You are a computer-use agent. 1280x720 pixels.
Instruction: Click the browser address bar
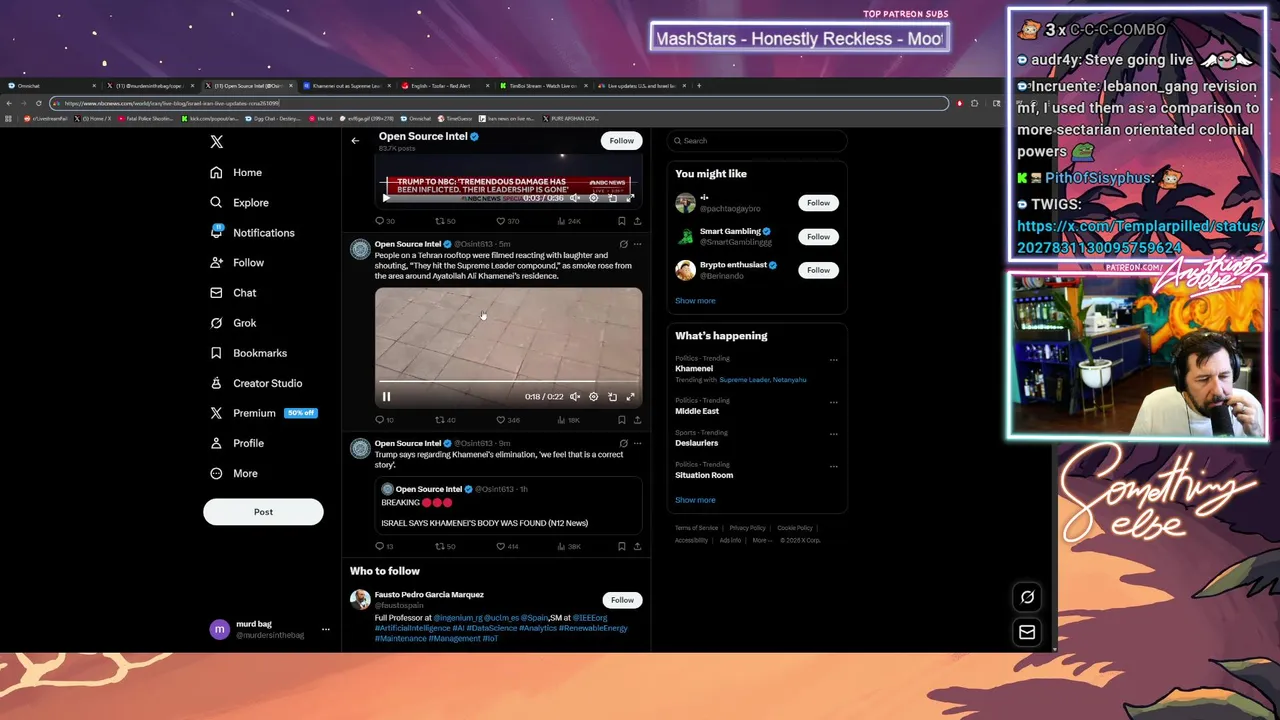500,103
